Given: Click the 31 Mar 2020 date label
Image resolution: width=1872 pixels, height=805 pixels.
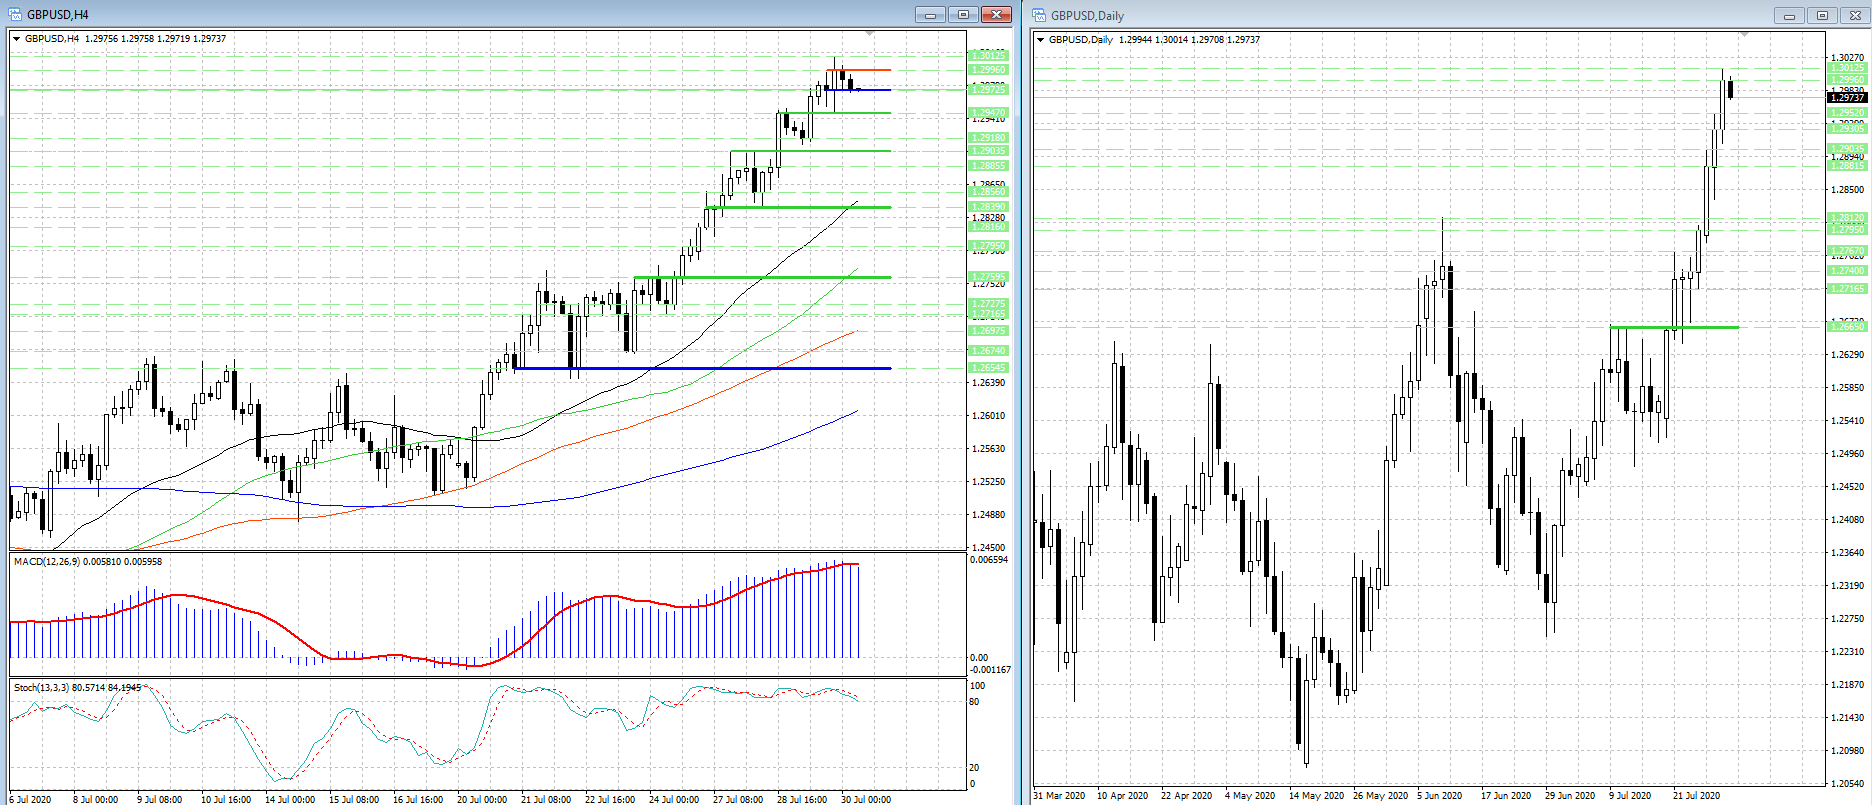Looking at the screenshot, I should coord(1059,796).
